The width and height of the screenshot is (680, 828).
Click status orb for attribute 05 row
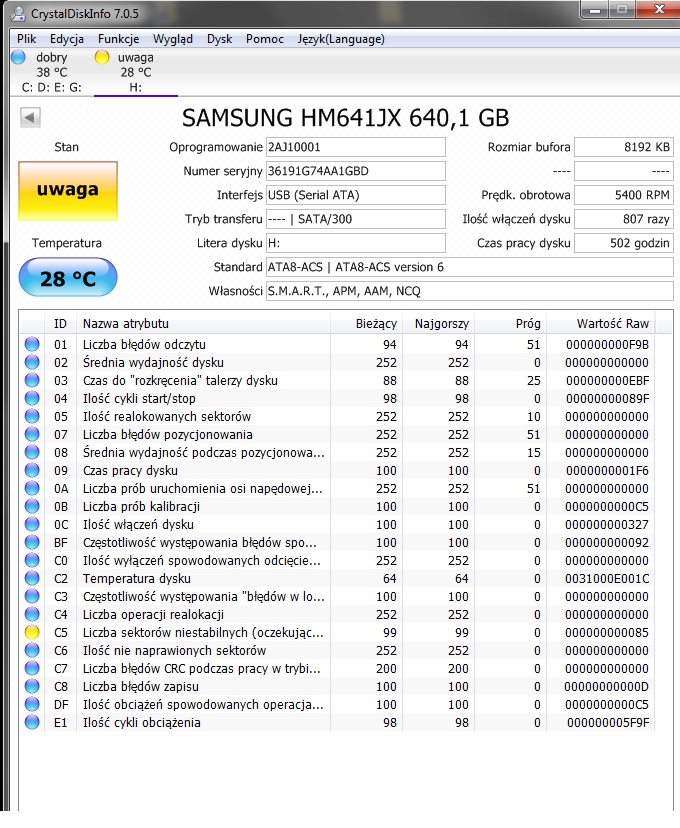[x=32, y=416]
